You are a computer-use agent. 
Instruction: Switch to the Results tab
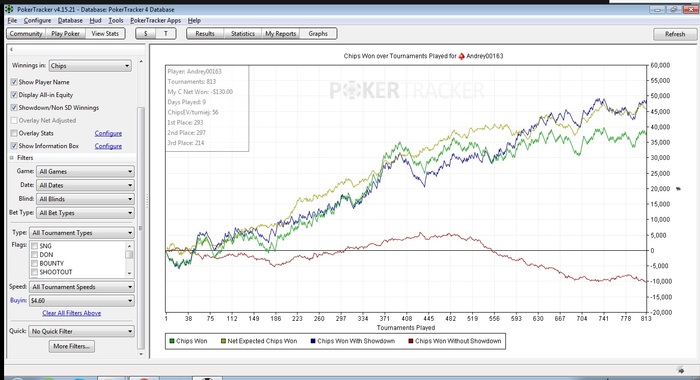pos(205,33)
